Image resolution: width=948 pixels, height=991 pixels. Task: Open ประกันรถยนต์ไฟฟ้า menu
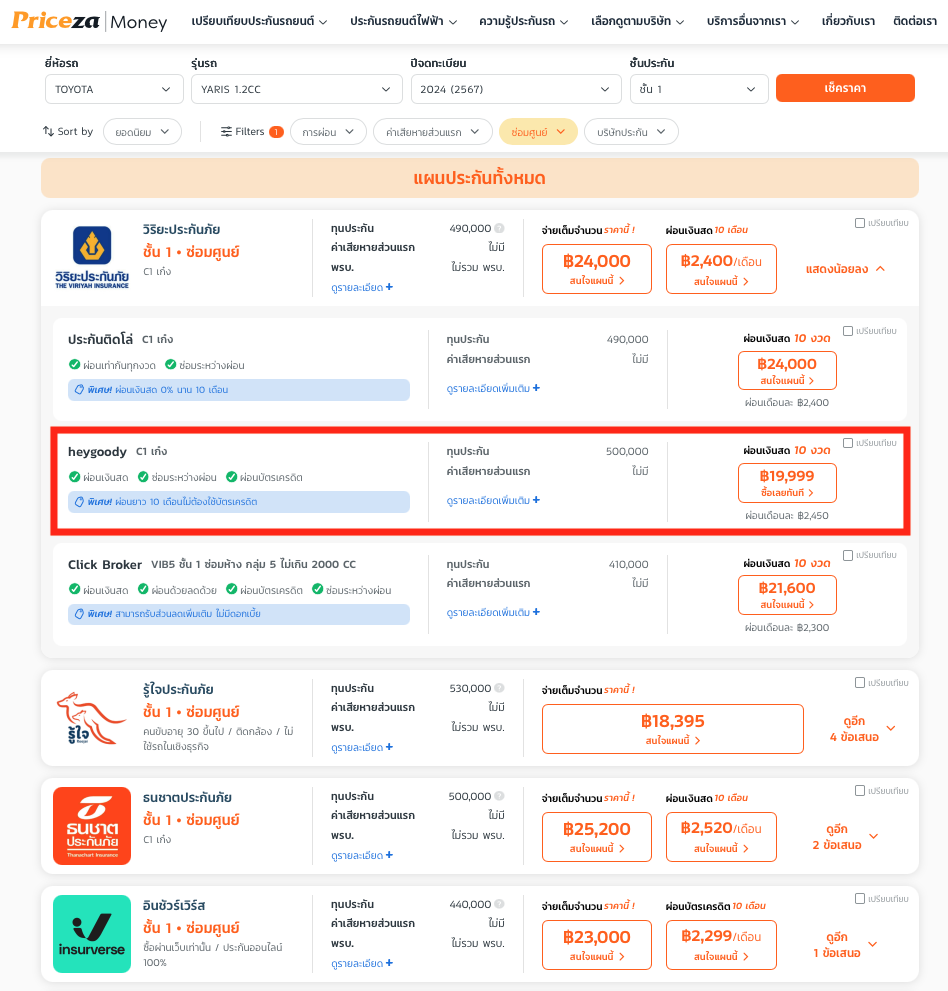click(x=403, y=21)
